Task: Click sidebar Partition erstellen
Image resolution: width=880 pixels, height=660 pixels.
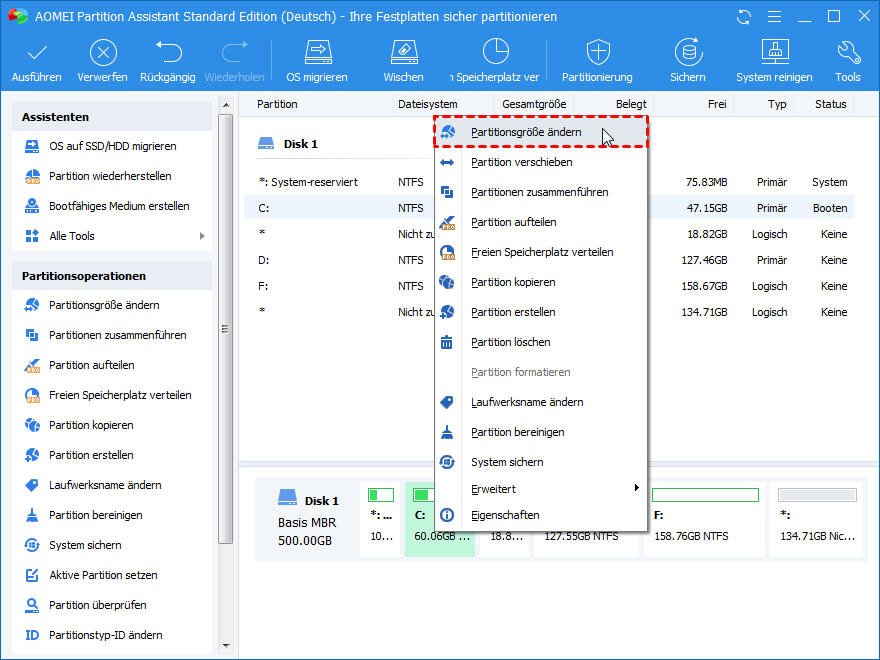Action: (x=91, y=455)
